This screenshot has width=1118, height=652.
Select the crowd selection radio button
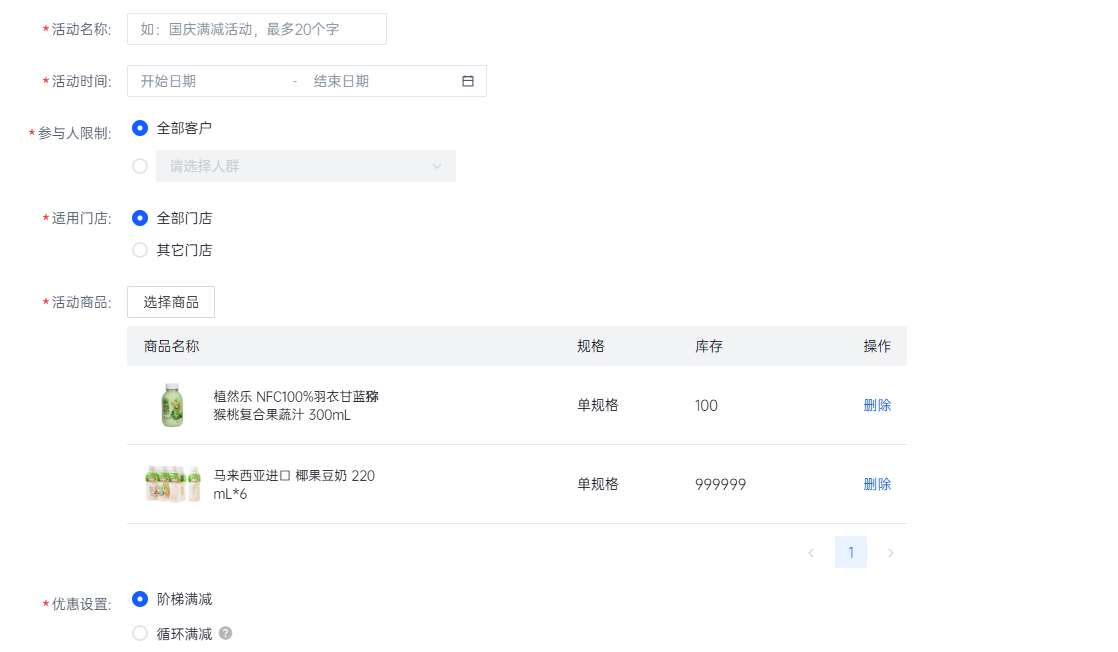click(140, 166)
